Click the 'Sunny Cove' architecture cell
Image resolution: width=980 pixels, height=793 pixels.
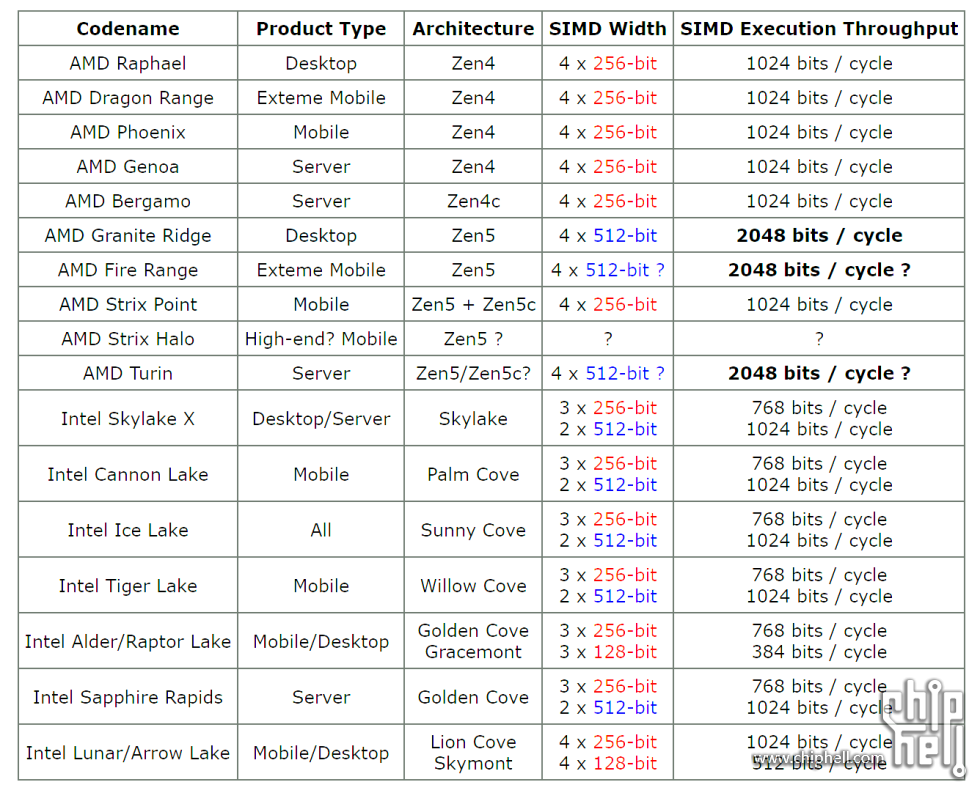point(473,529)
